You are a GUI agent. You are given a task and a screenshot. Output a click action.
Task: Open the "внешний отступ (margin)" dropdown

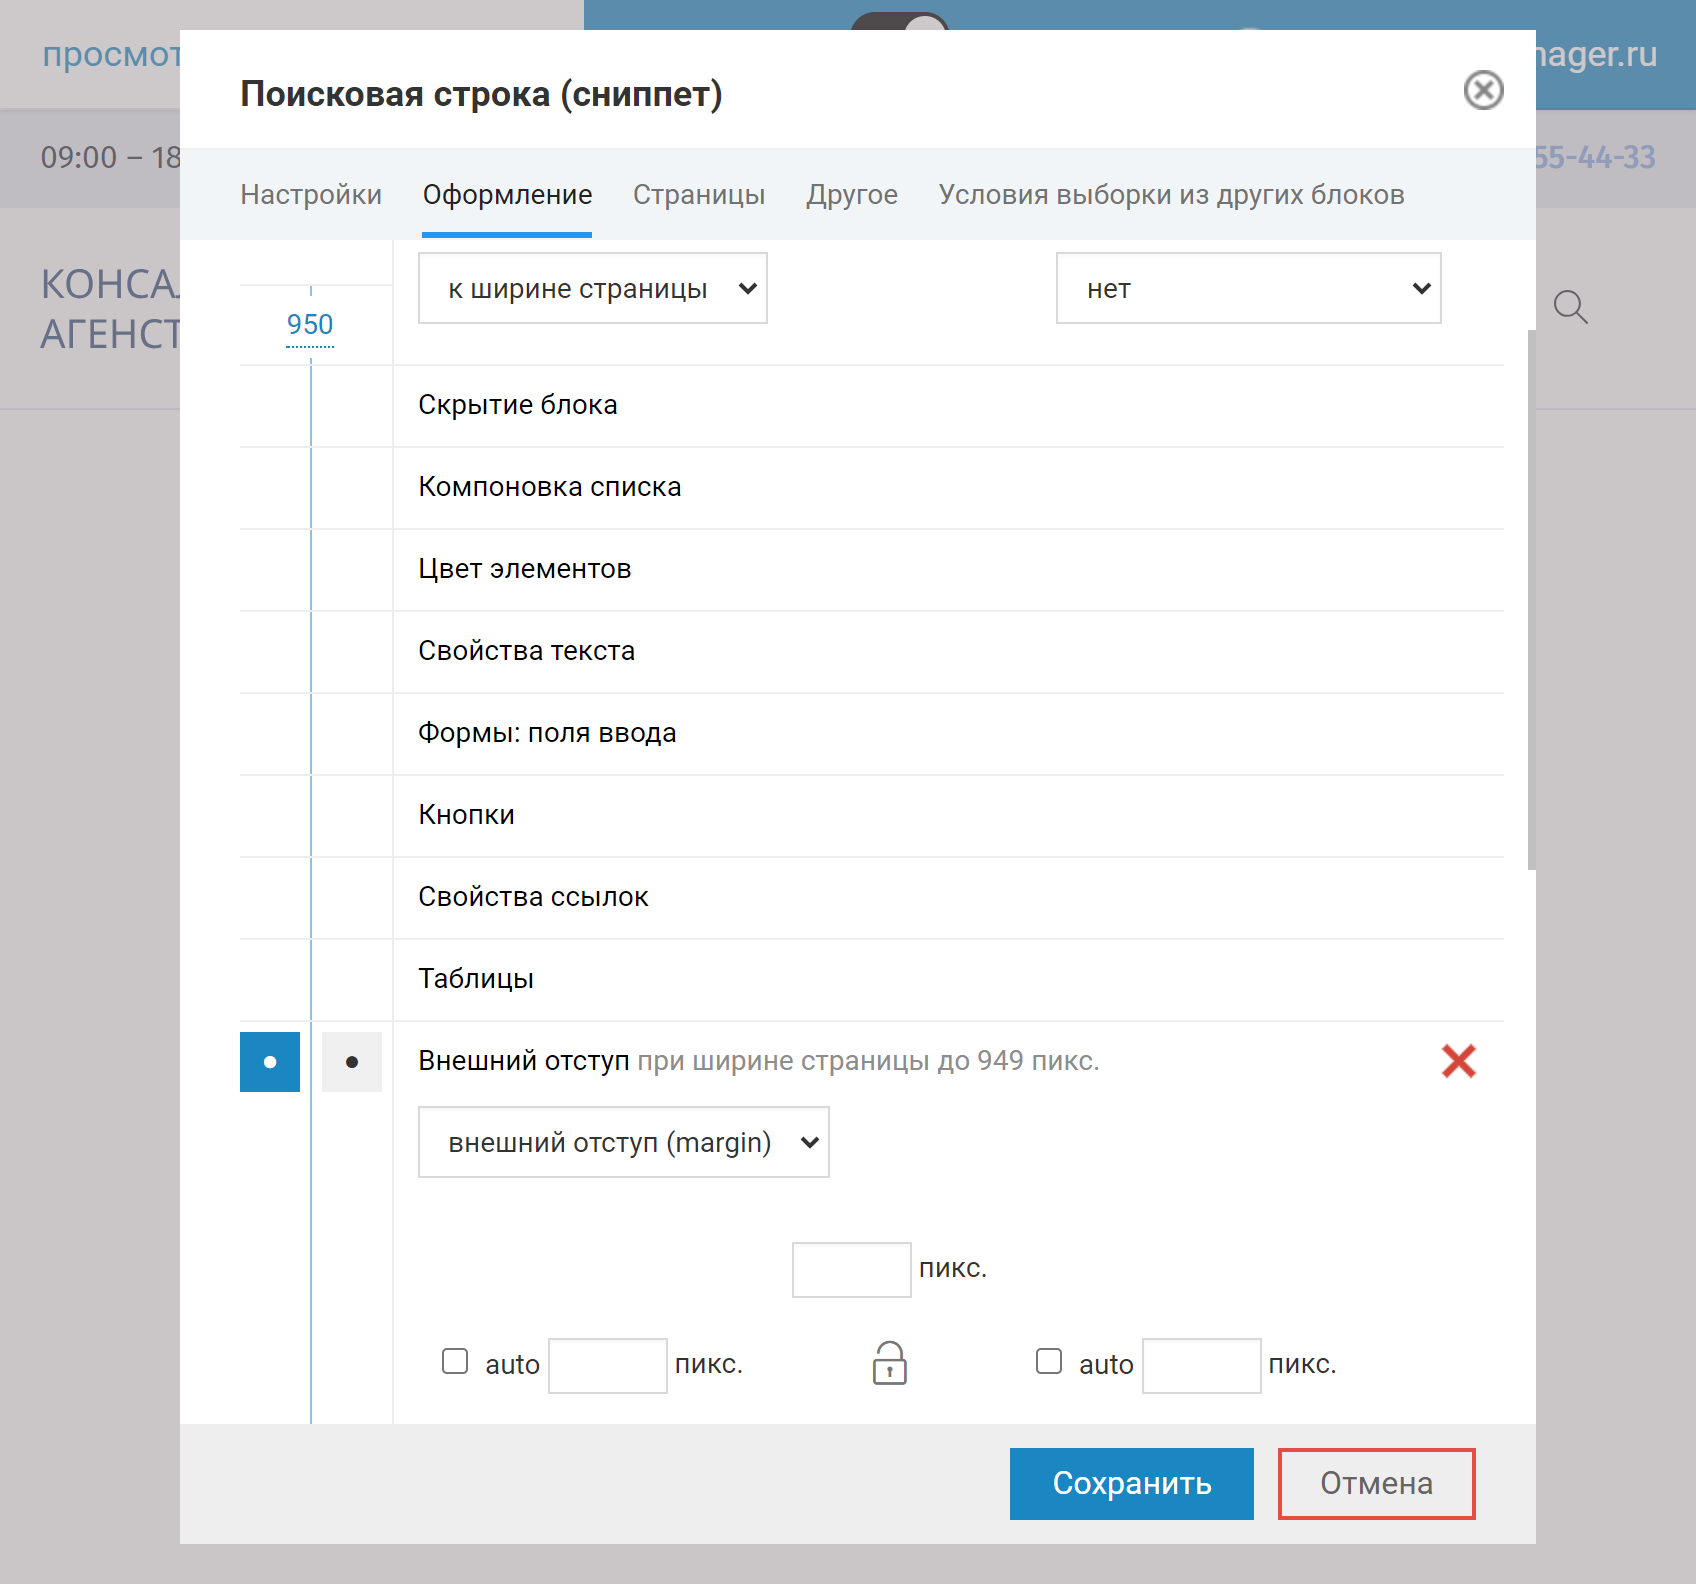pos(623,1142)
